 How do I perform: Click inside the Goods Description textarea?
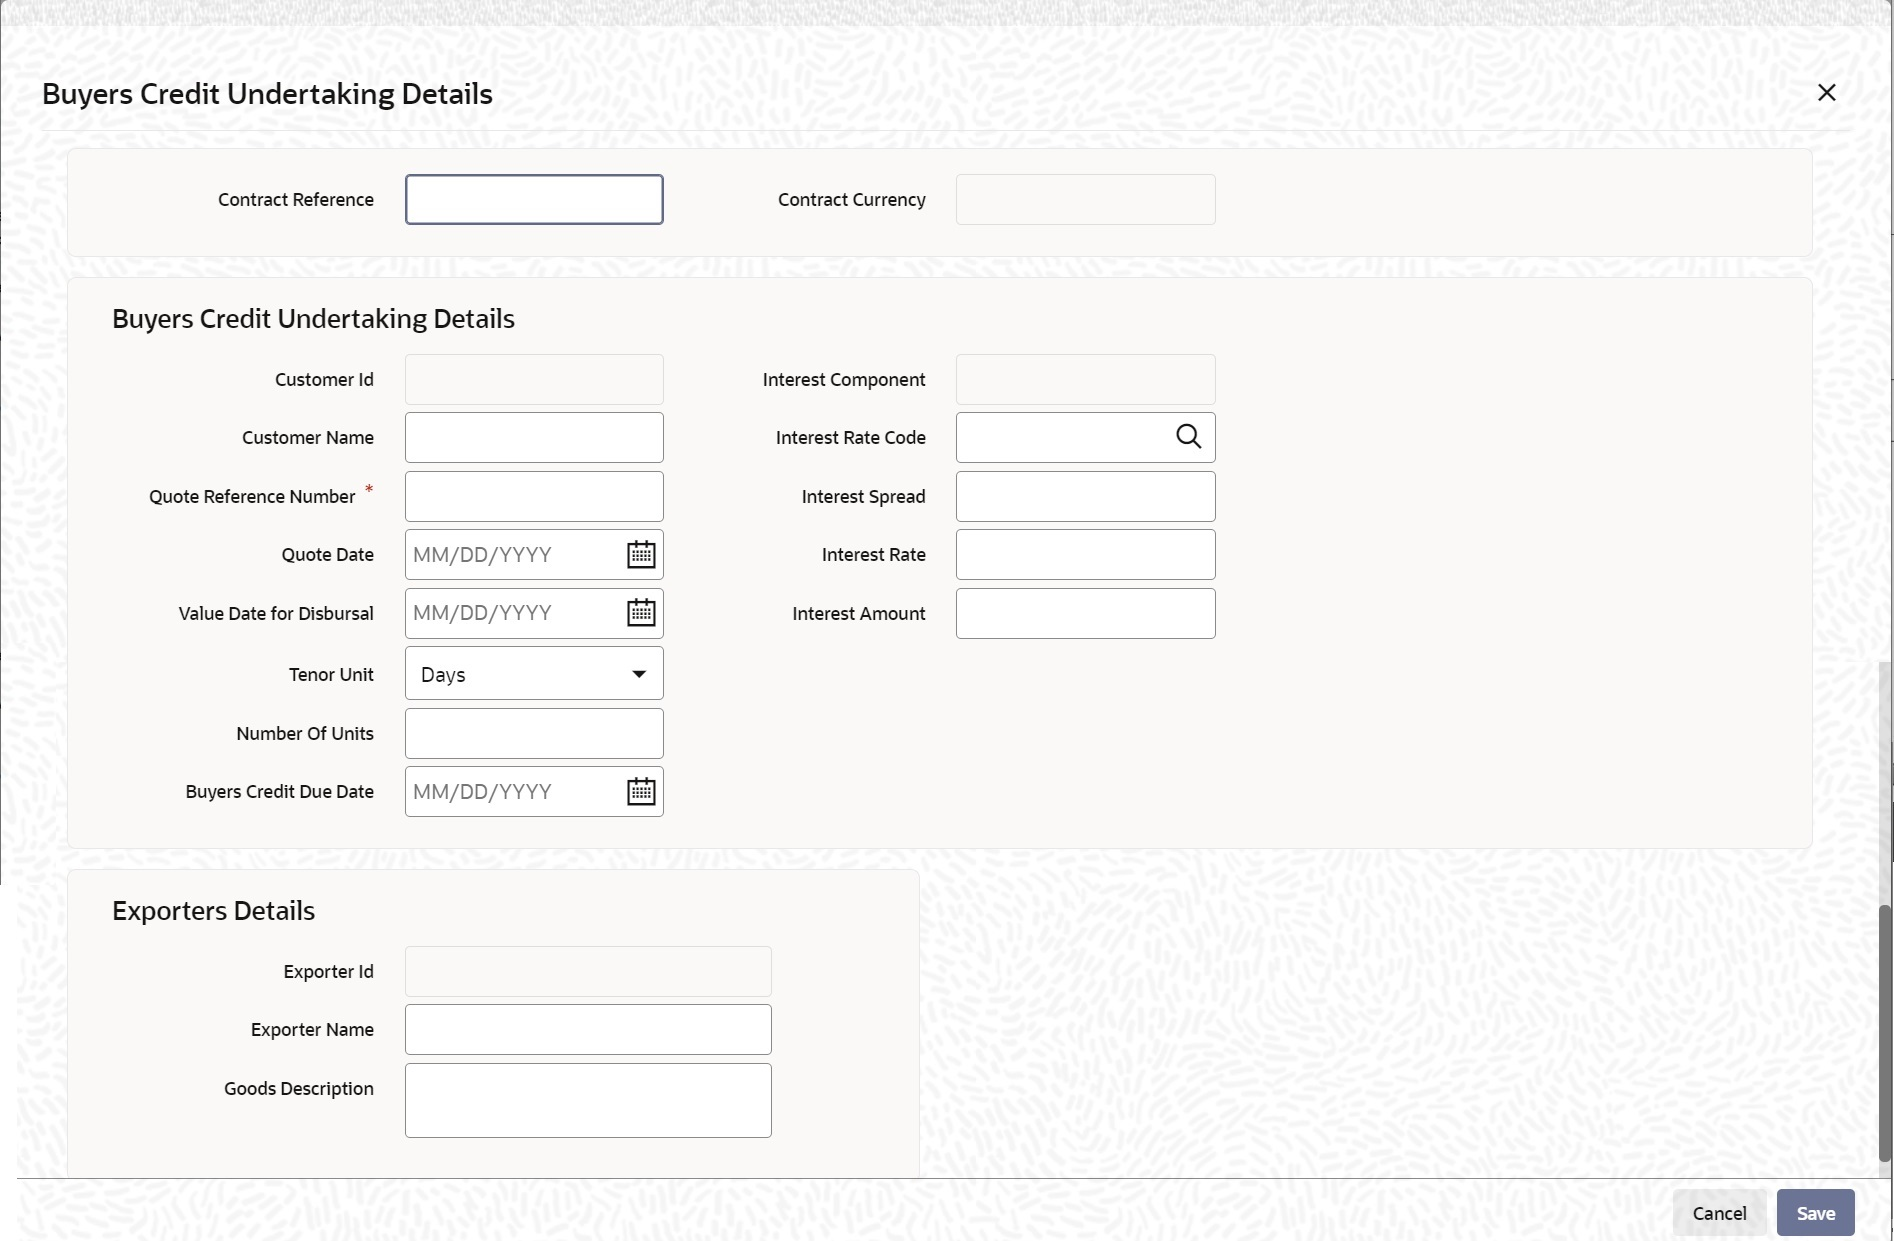click(588, 1100)
